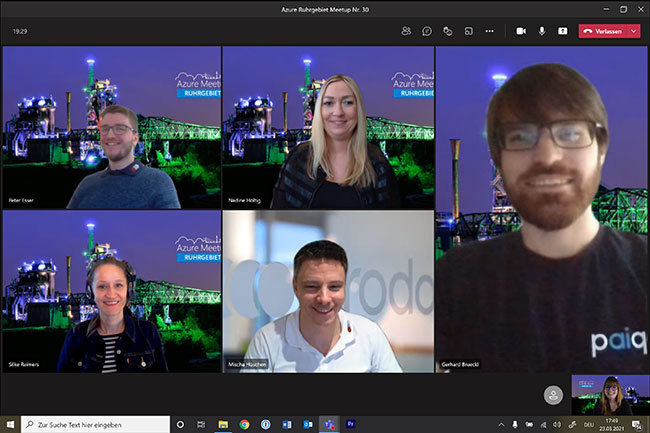Show the meeting participants list
Image resolution: width=650 pixels, height=433 pixels.
click(x=406, y=31)
